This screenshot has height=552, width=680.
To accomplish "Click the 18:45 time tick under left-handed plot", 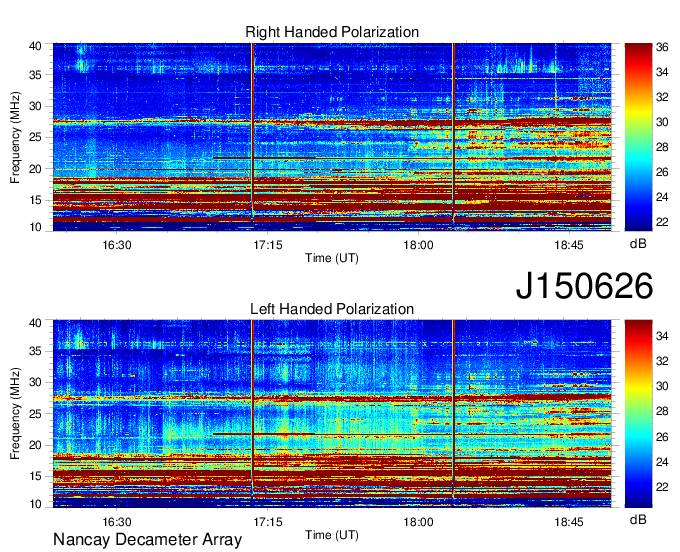I will [569, 522].
